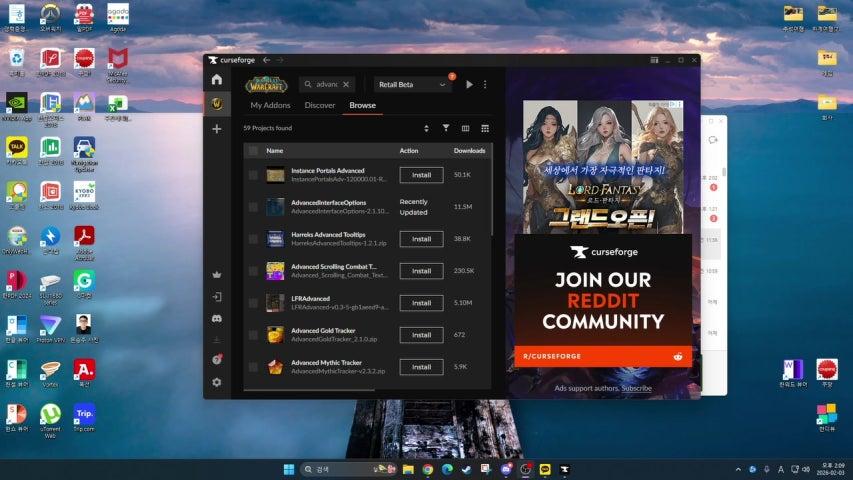
Task: Open the three-dot more options menu
Action: [485, 84]
